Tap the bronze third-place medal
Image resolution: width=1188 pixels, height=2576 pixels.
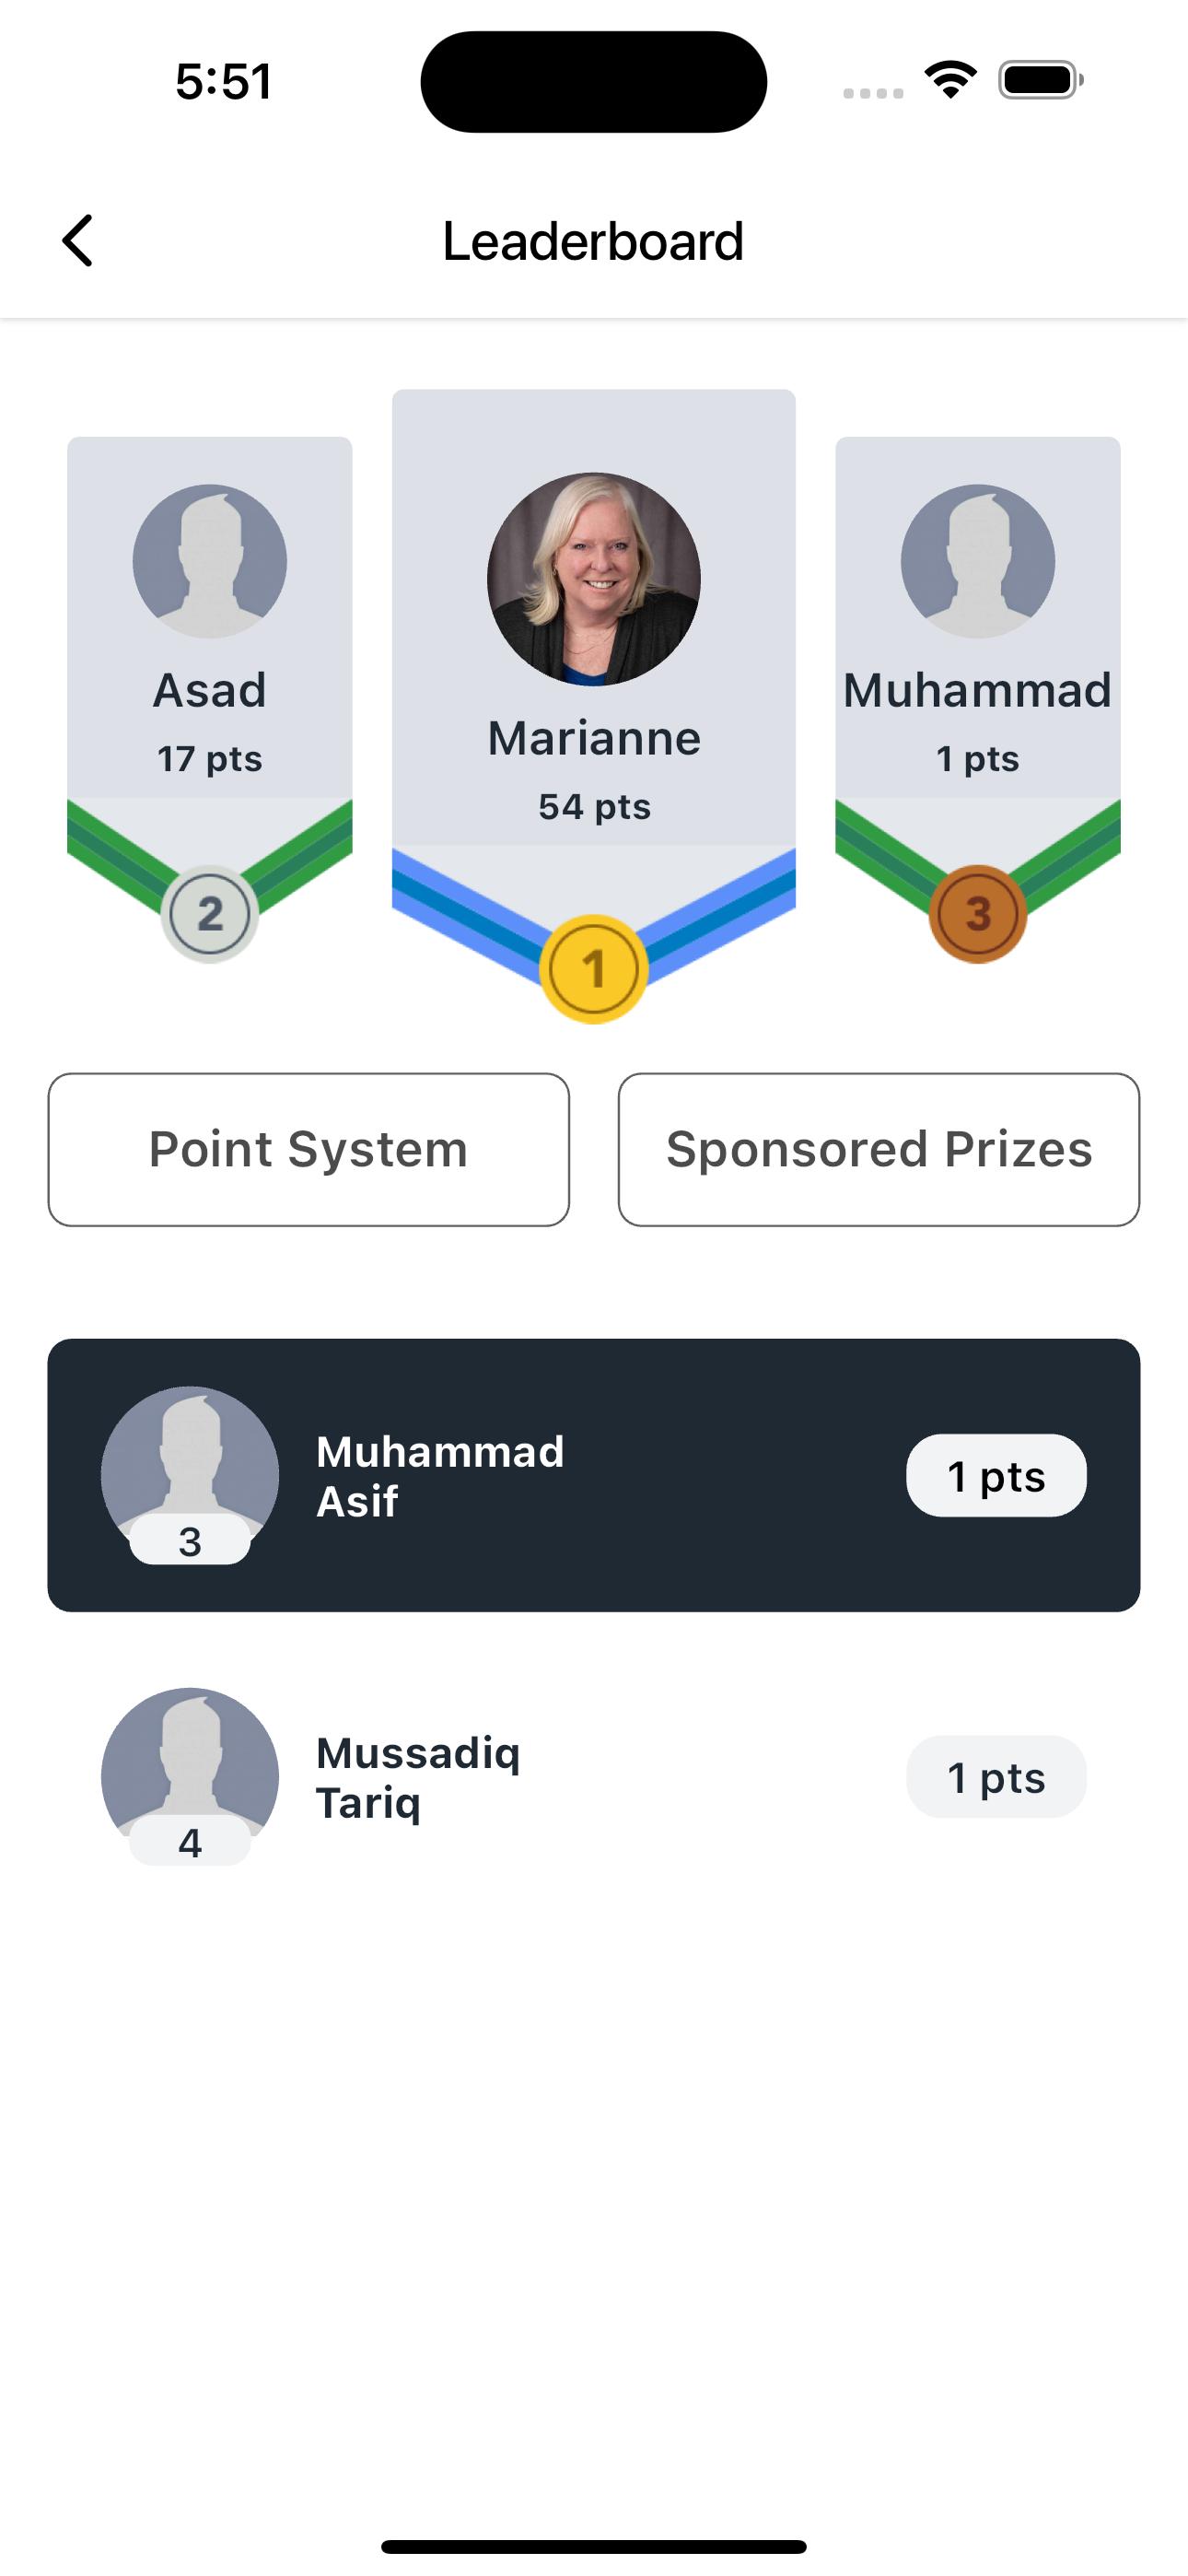pyautogui.click(x=977, y=913)
